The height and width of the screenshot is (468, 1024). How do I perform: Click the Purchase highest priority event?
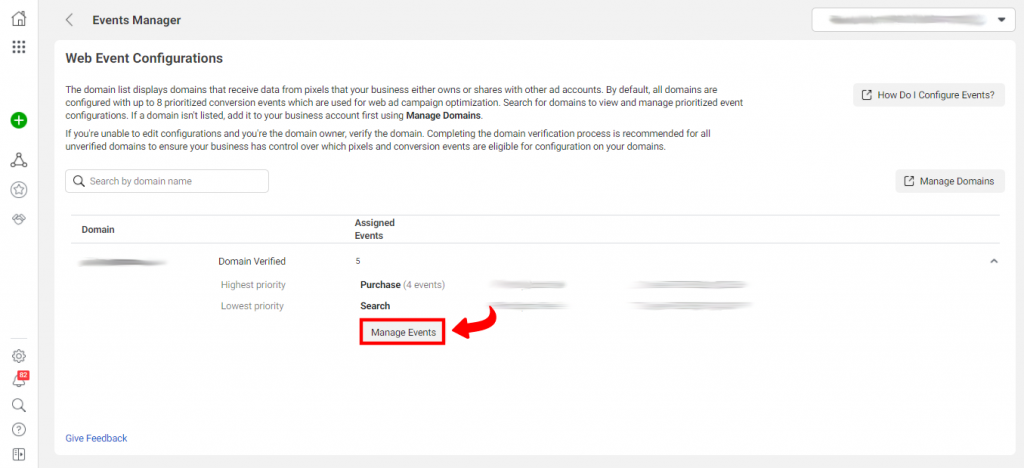(380, 285)
